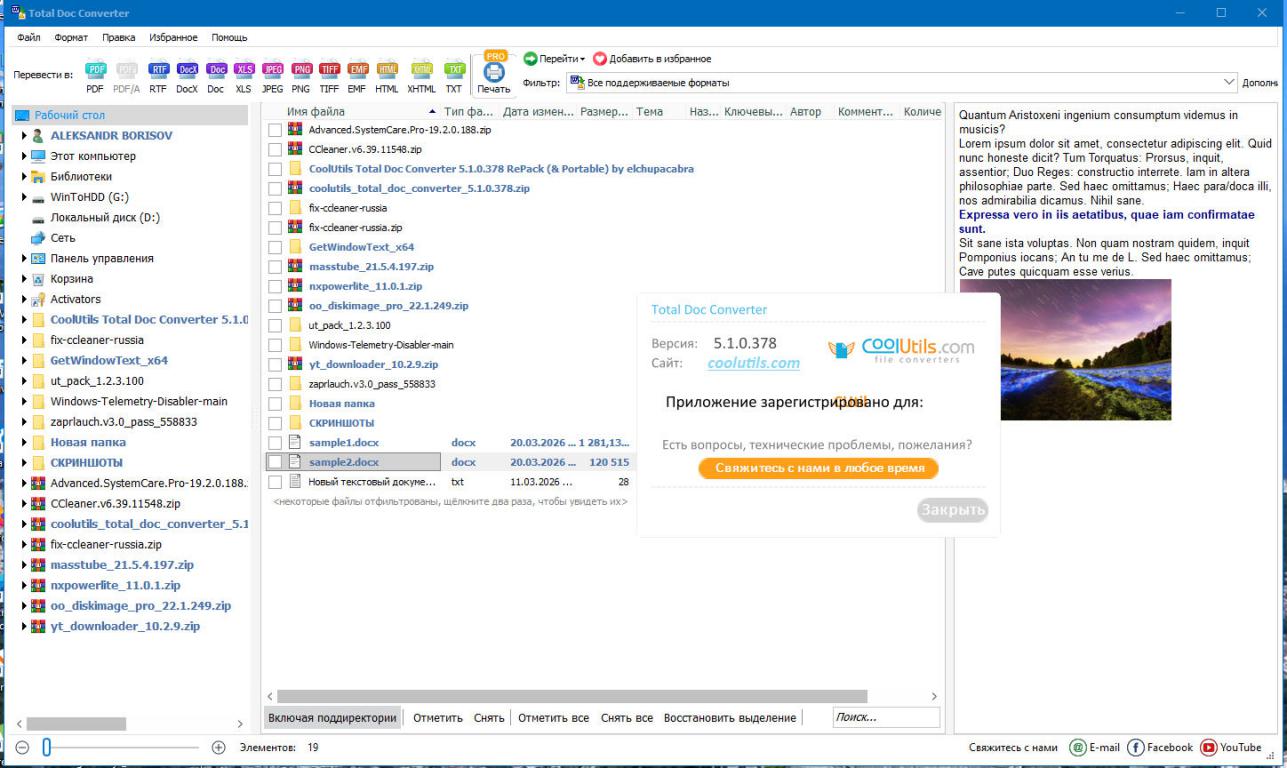The height and width of the screenshot is (768, 1287).
Task: Open the Файл menu
Action: [x=29, y=37]
